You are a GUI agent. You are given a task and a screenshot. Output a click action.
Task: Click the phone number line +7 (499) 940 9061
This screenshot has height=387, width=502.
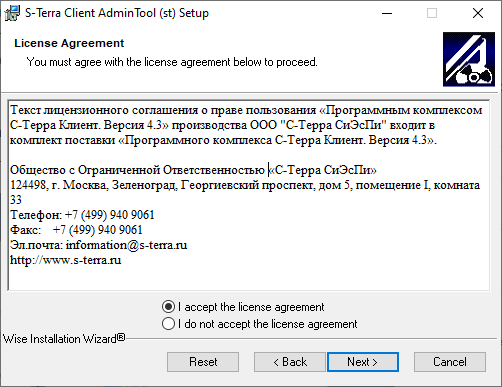coord(110,215)
